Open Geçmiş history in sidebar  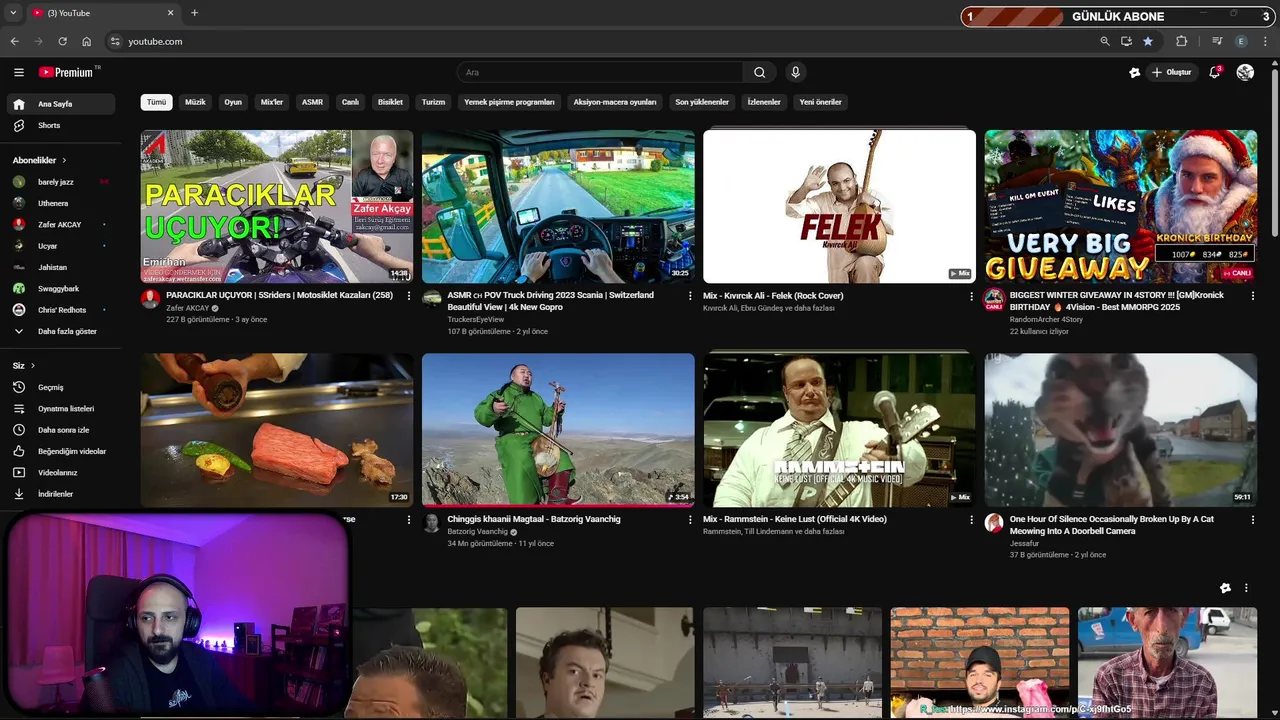click(x=61, y=387)
